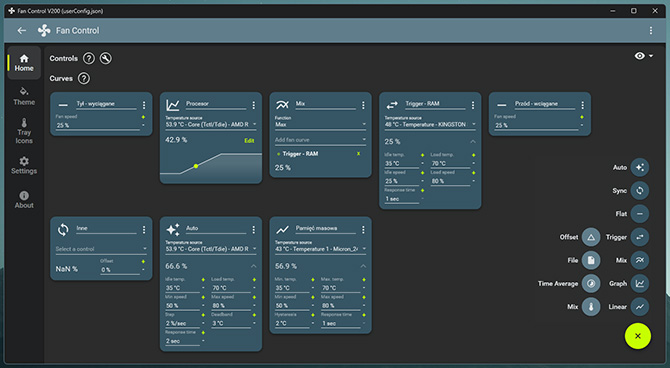Viewport: 670px width, 368px height.
Task: Click the Procesor card title field
Action: click(216, 104)
